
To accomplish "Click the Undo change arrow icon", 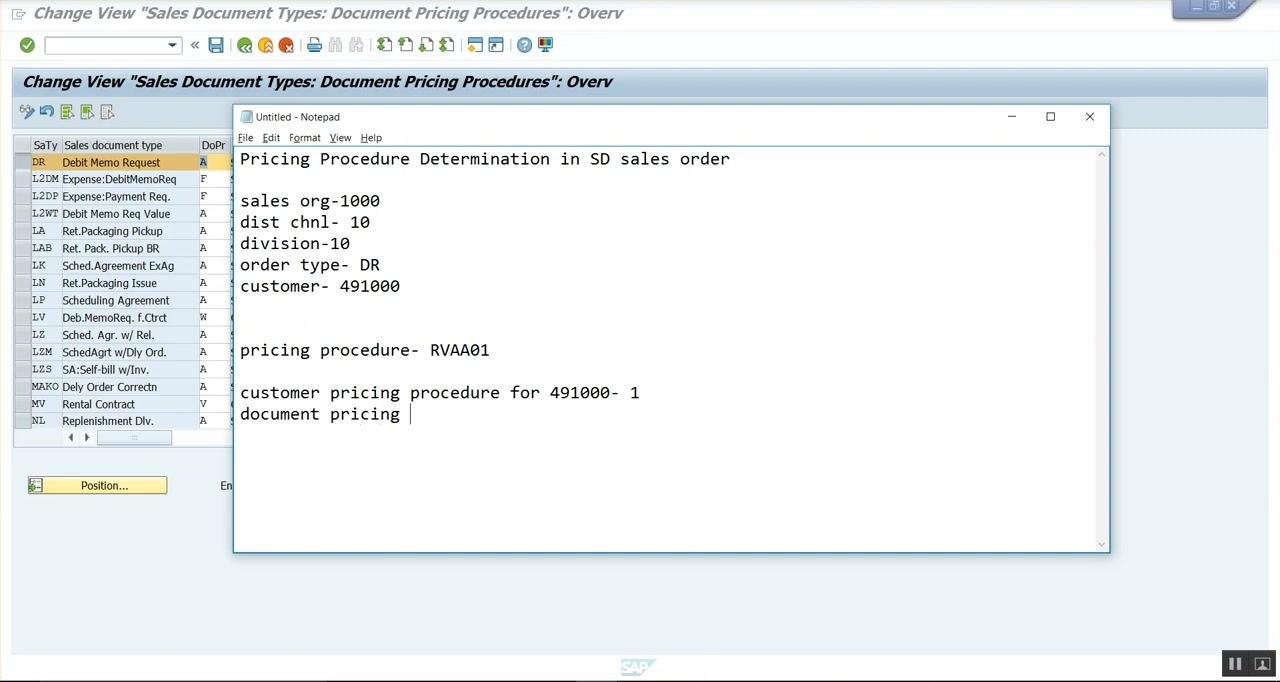I will coord(47,112).
